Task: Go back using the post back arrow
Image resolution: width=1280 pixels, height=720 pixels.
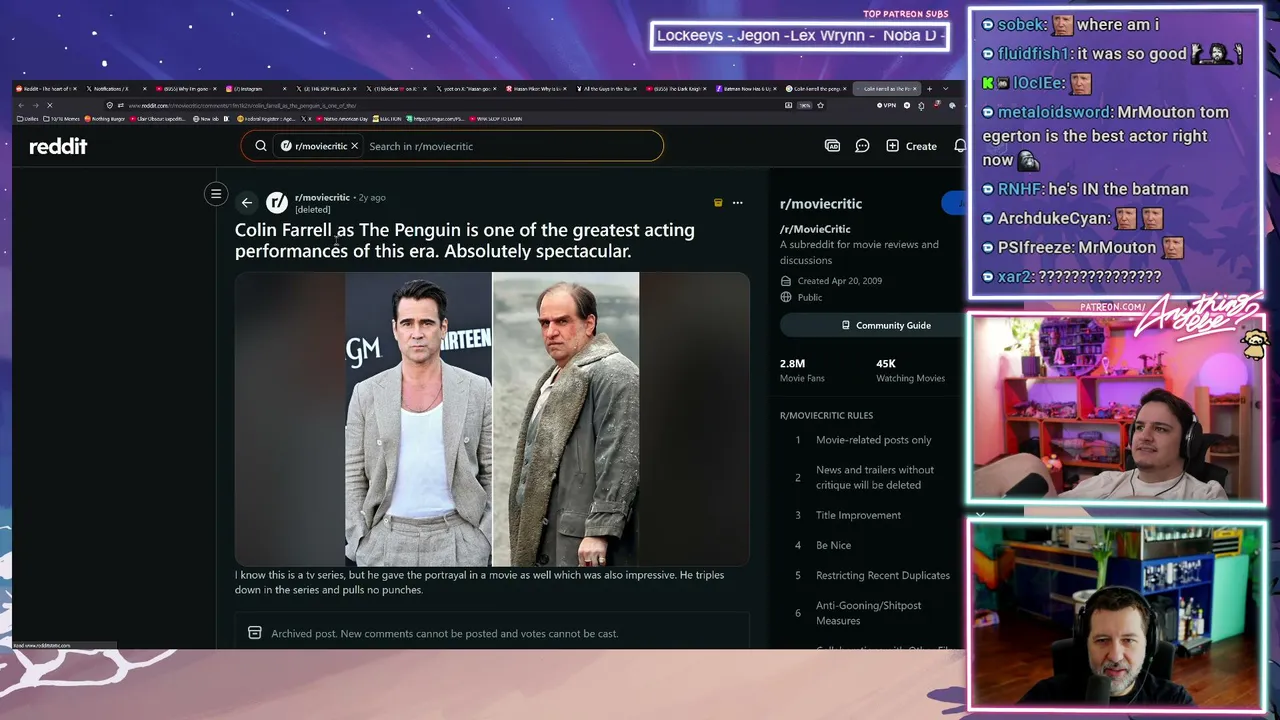Action: coord(247,203)
